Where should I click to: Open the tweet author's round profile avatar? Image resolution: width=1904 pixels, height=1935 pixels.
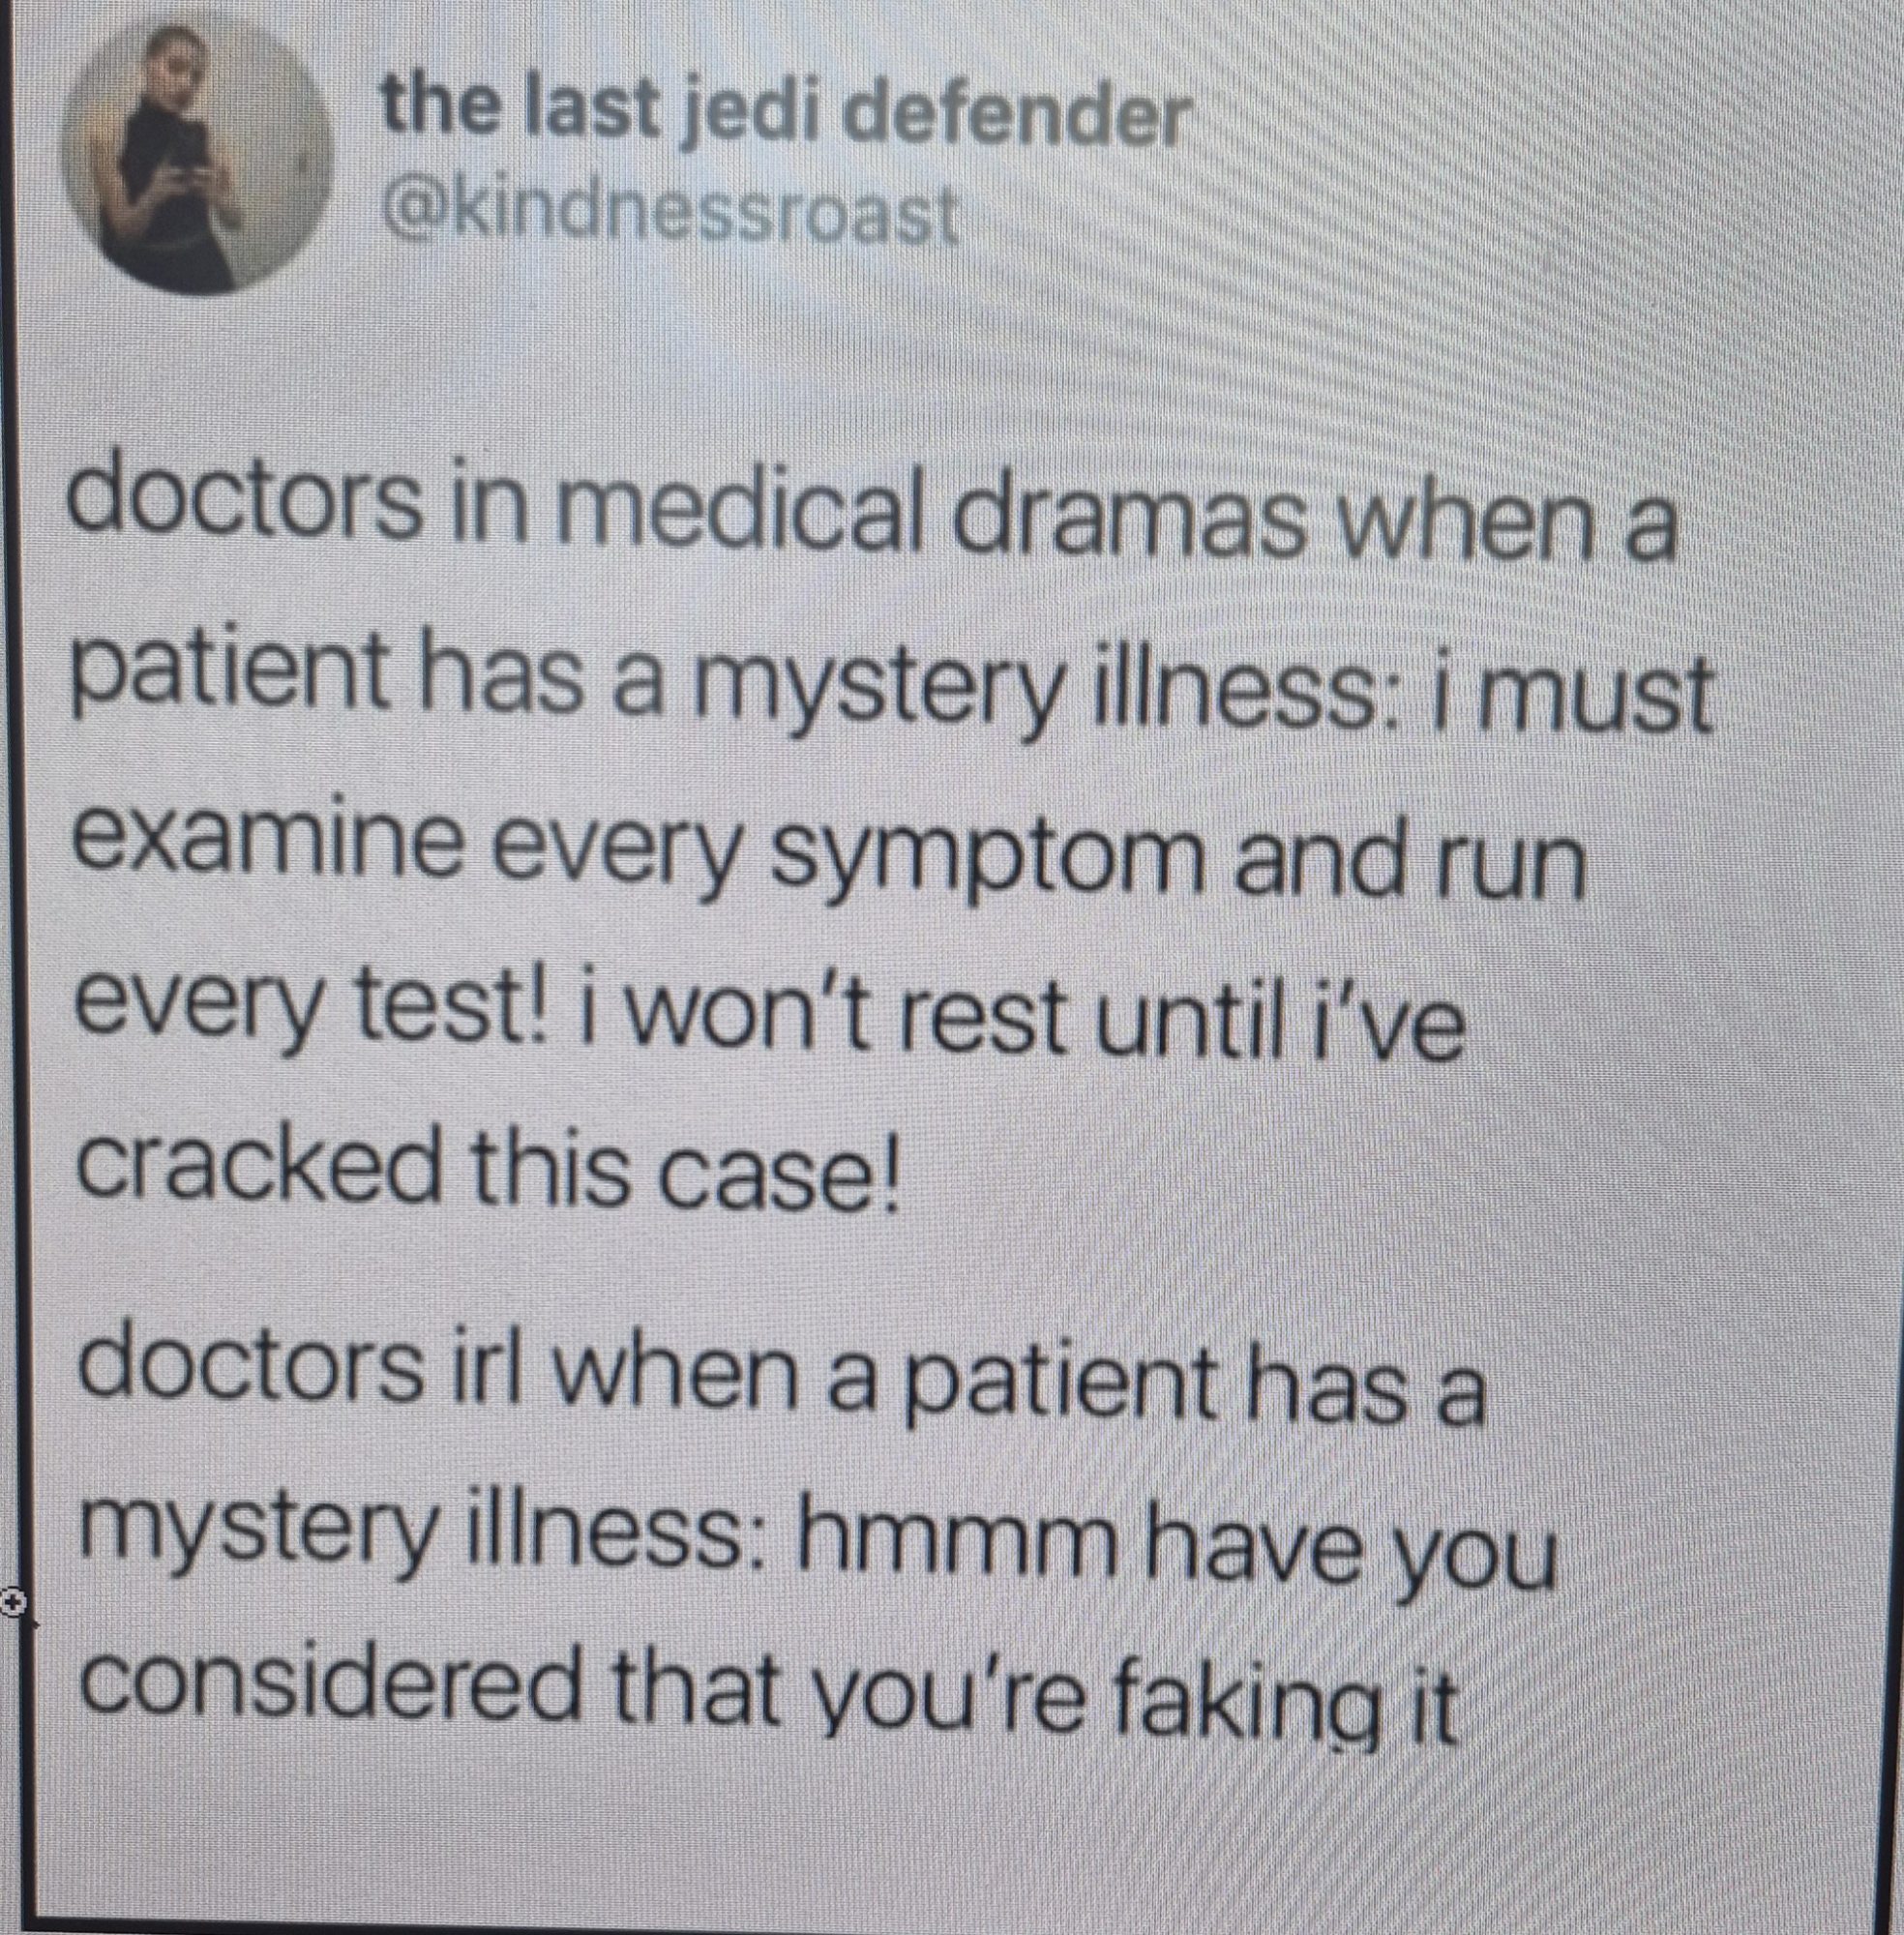[197, 157]
